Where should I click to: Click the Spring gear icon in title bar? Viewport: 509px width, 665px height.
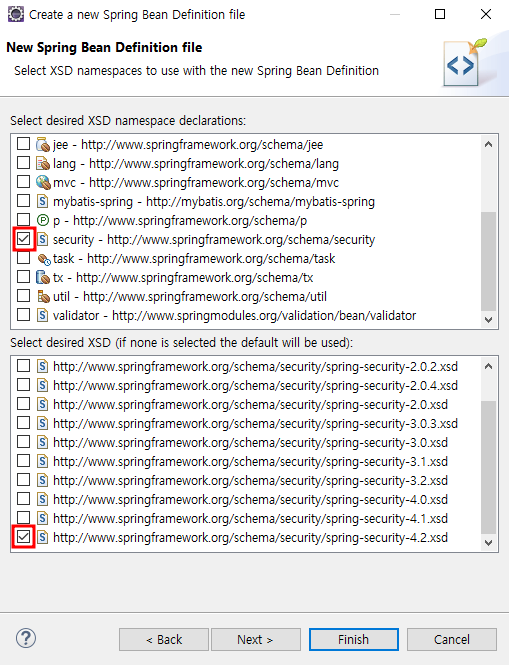(16, 14)
